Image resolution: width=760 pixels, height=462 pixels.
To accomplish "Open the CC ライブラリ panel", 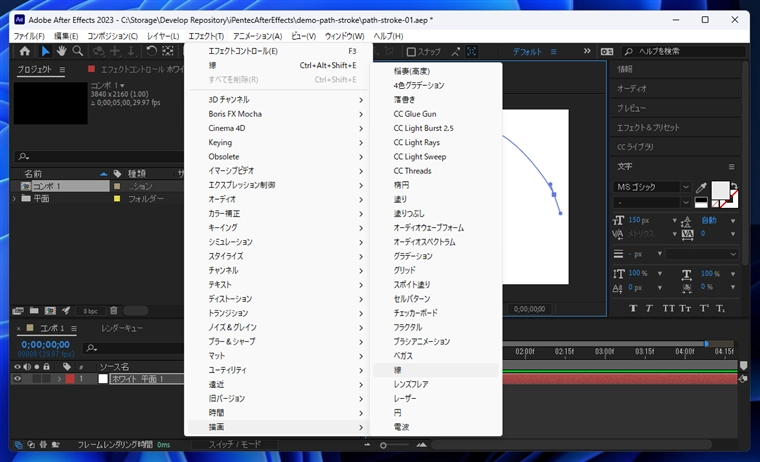I will click(635, 147).
